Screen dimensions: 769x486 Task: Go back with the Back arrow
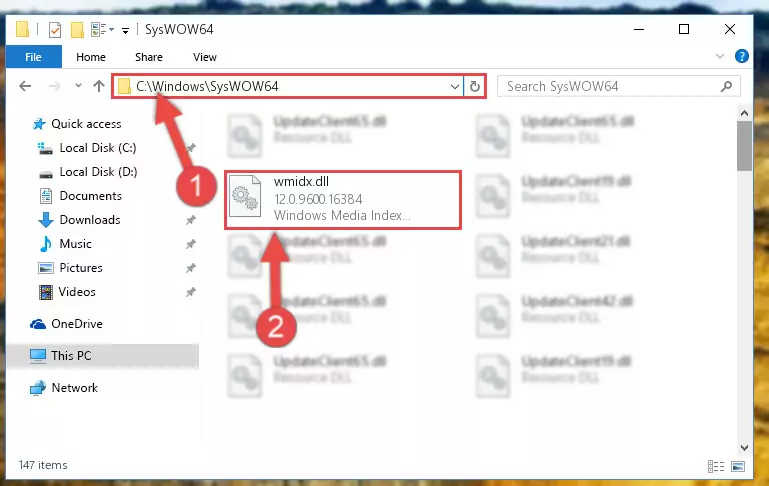[25, 86]
